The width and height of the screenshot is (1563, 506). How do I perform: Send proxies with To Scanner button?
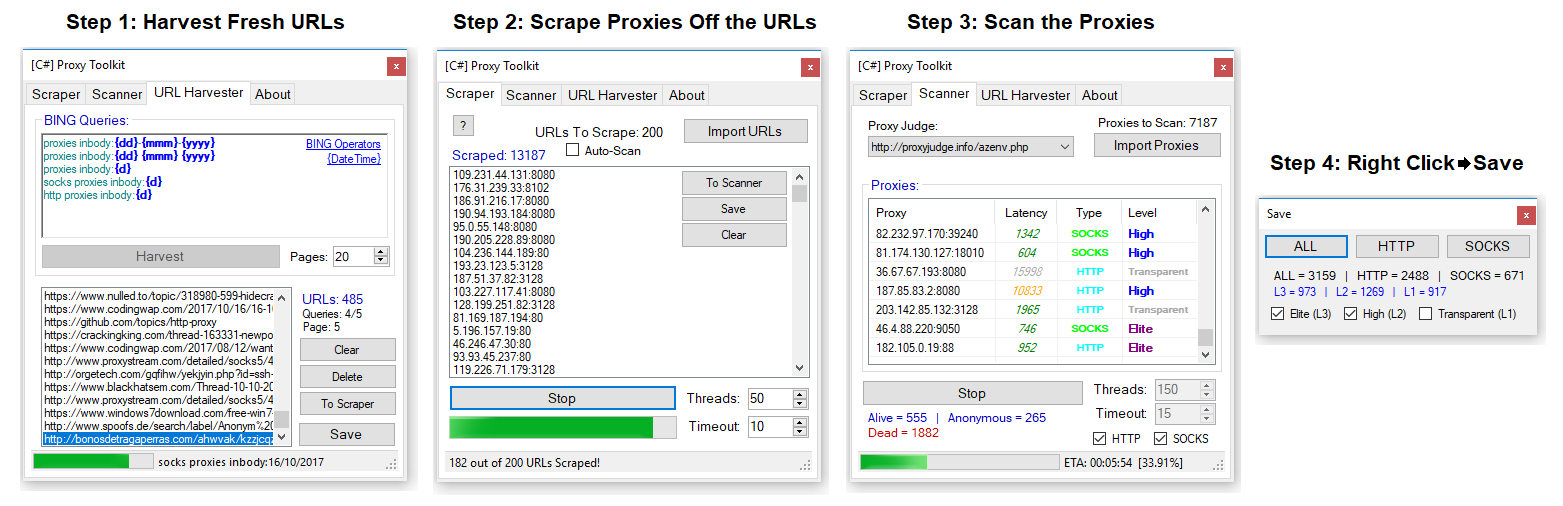coord(734,183)
